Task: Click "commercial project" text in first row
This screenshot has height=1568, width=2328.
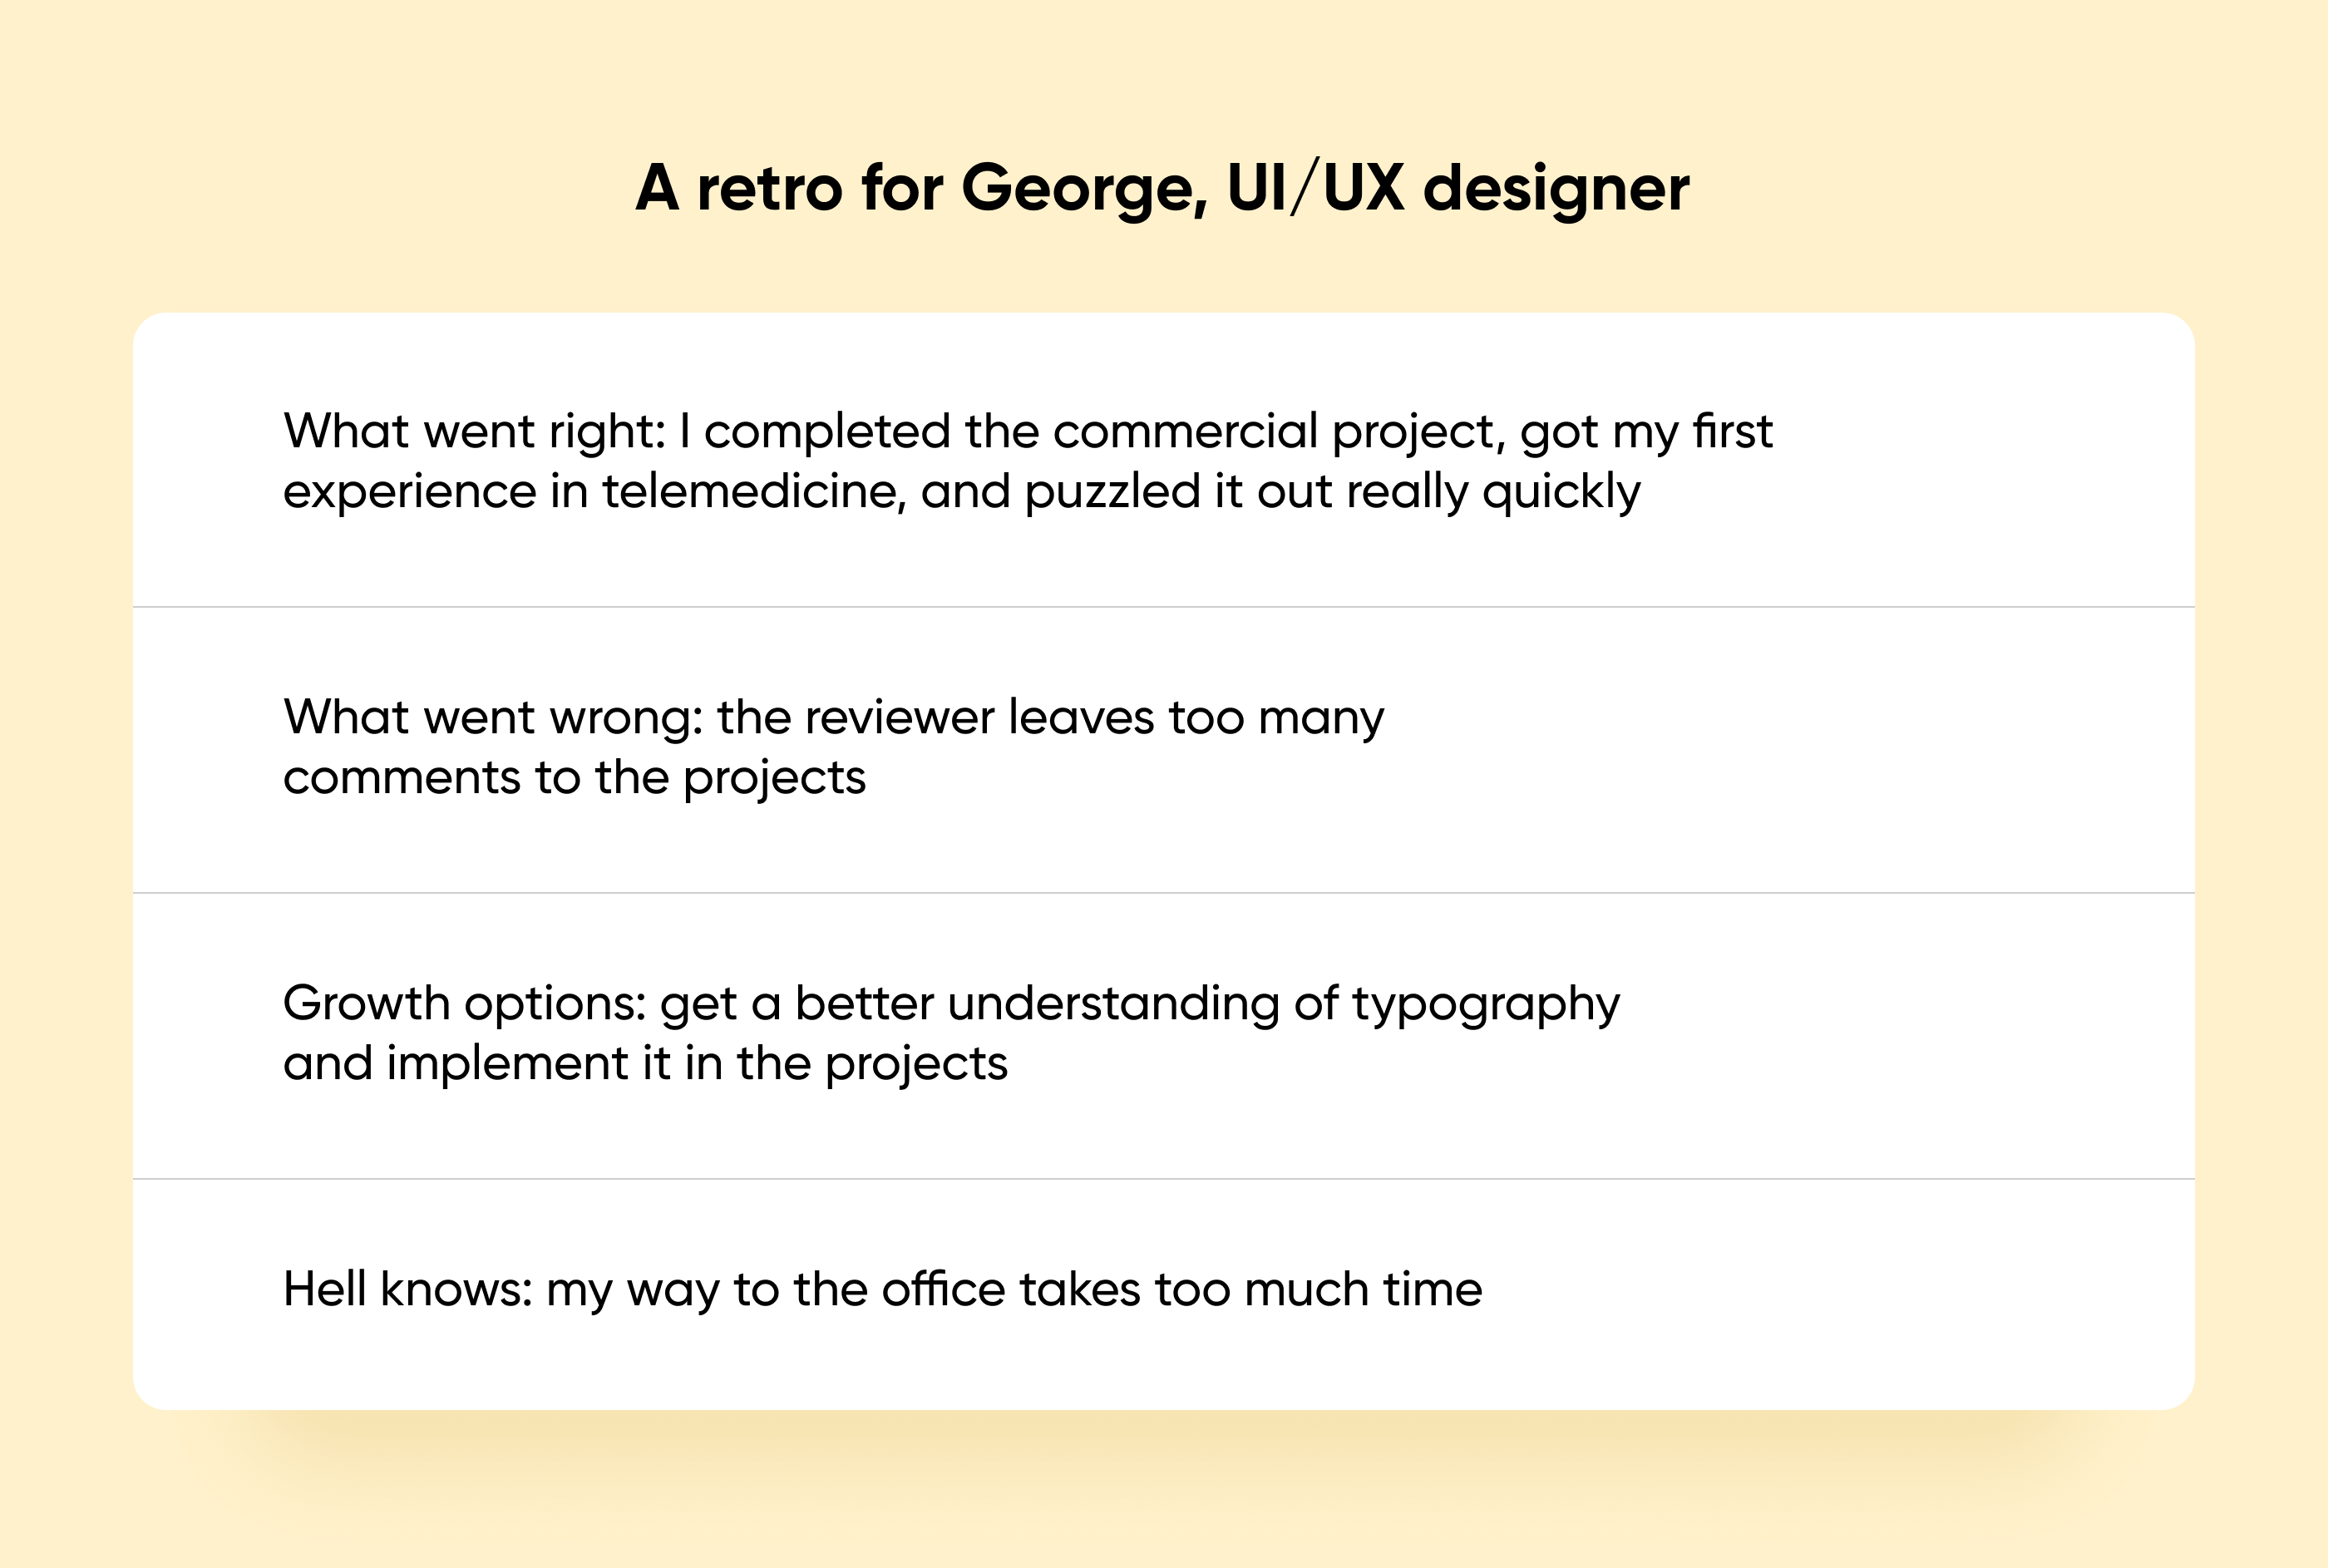Action: [1279, 433]
